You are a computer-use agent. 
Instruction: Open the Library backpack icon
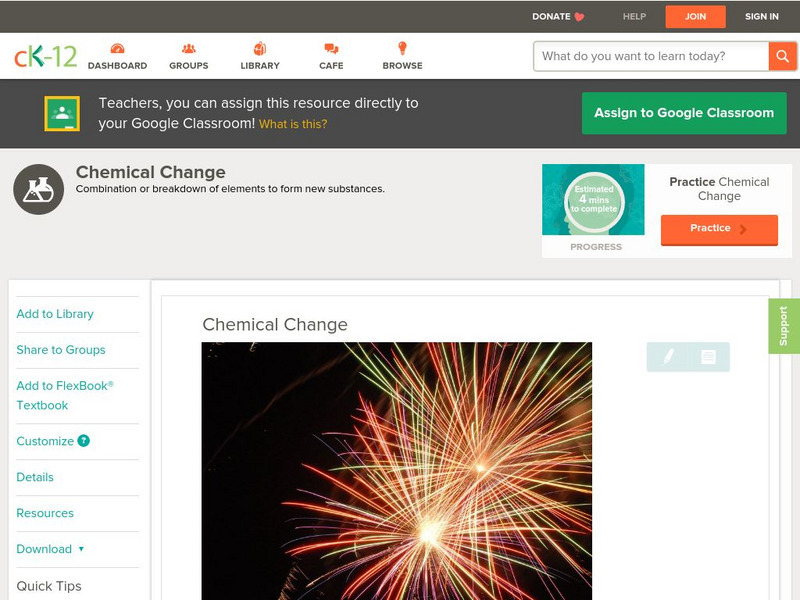(260, 48)
